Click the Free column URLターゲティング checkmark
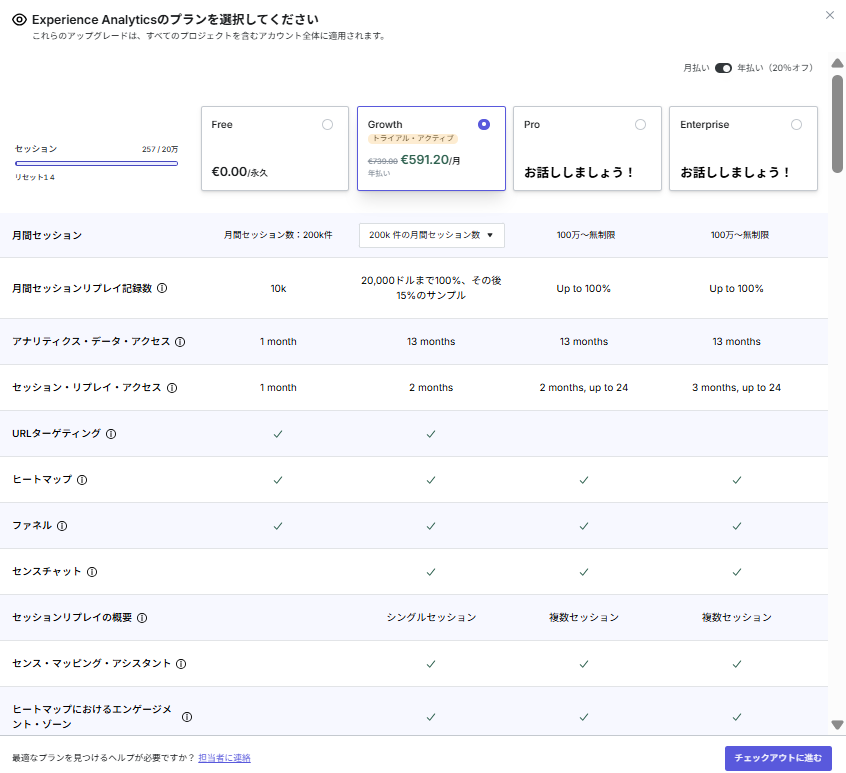 point(278,434)
